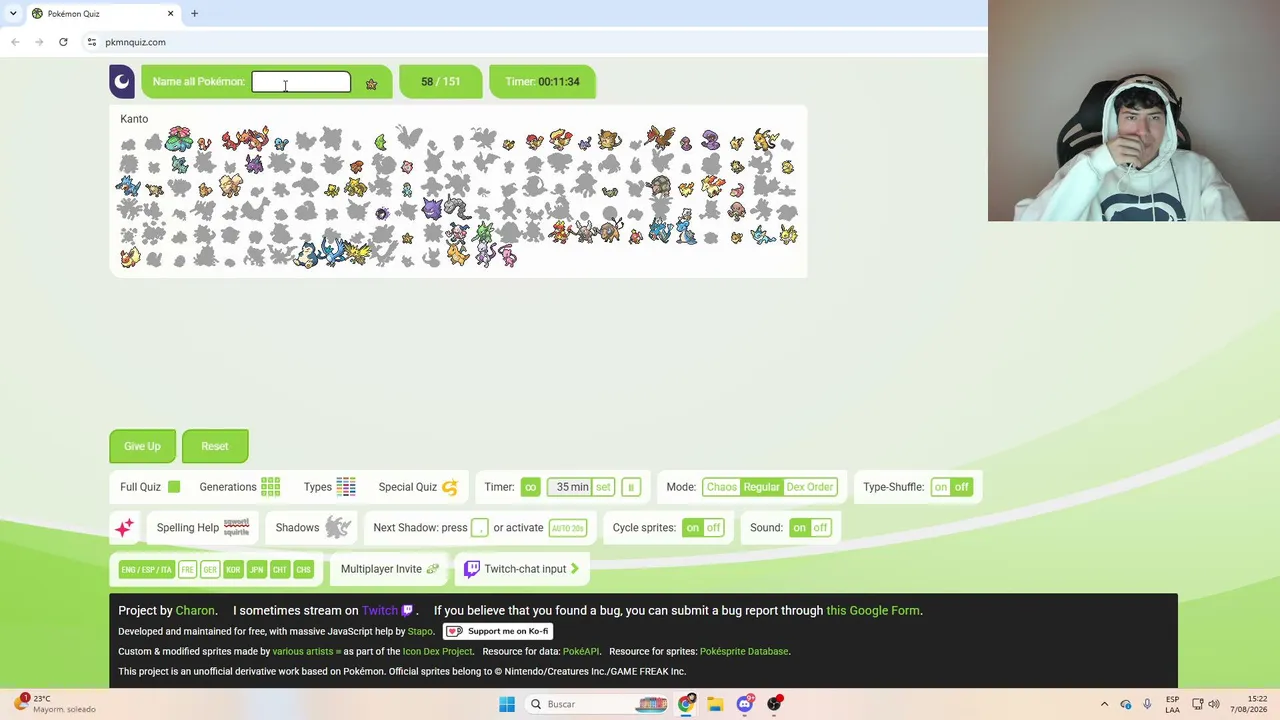The image size is (1280, 720).
Task: Apply the timer with the set button
Action: [603, 487]
